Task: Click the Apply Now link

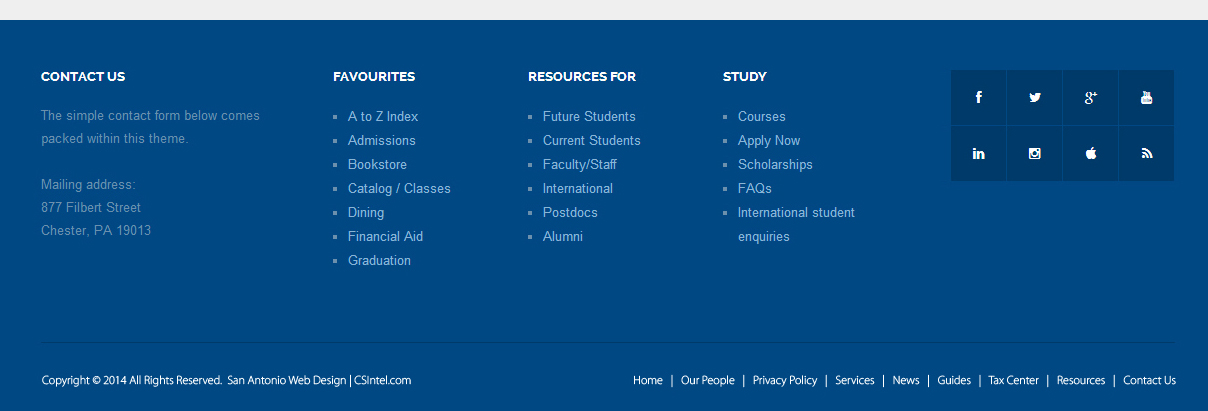Action: pyautogui.click(x=769, y=141)
